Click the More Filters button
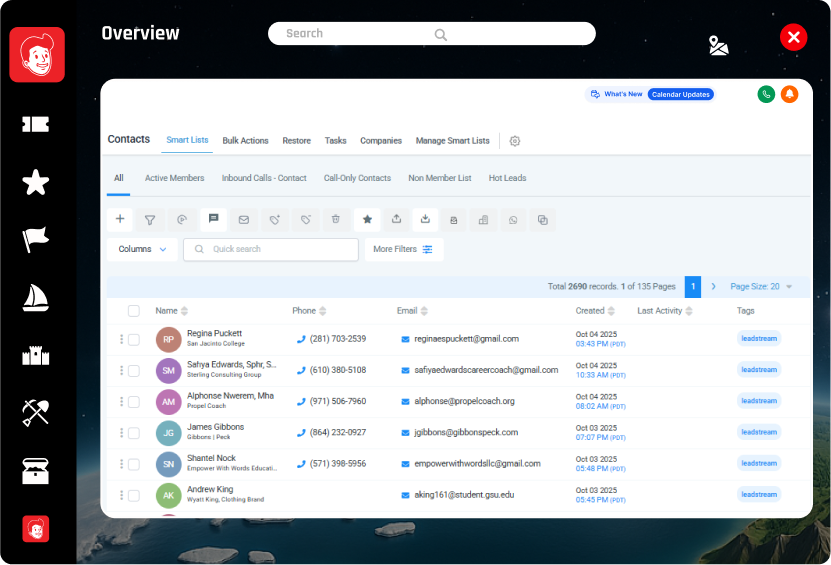This screenshot has height=565, width=831. [x=403, y=249]
